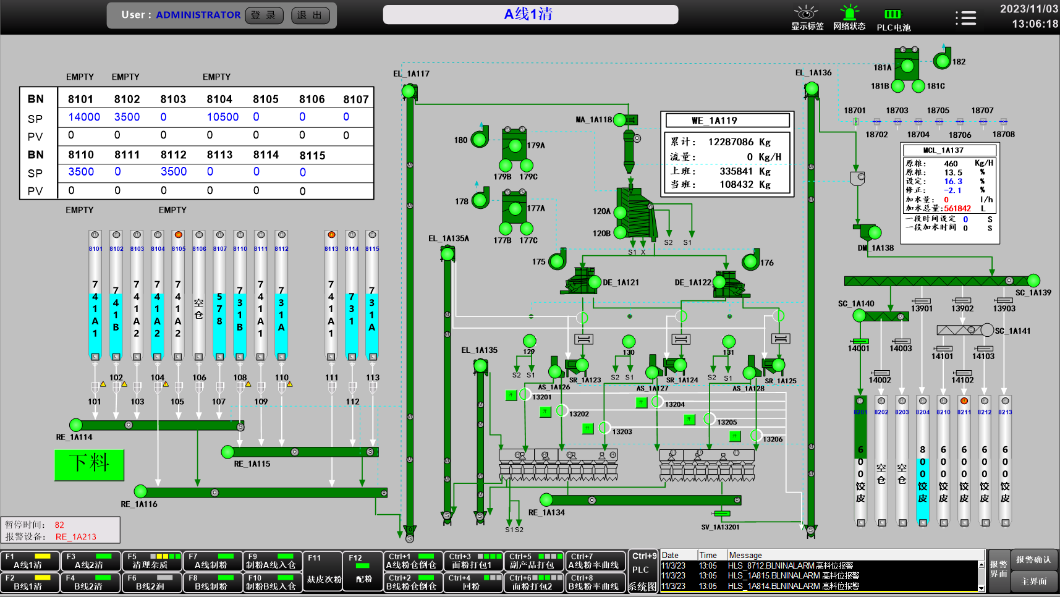Click the DE_1A121 destoner machine icon
Image resolution: width=1060 pixels, height=597 pixels.
click(x=581, y=281)
